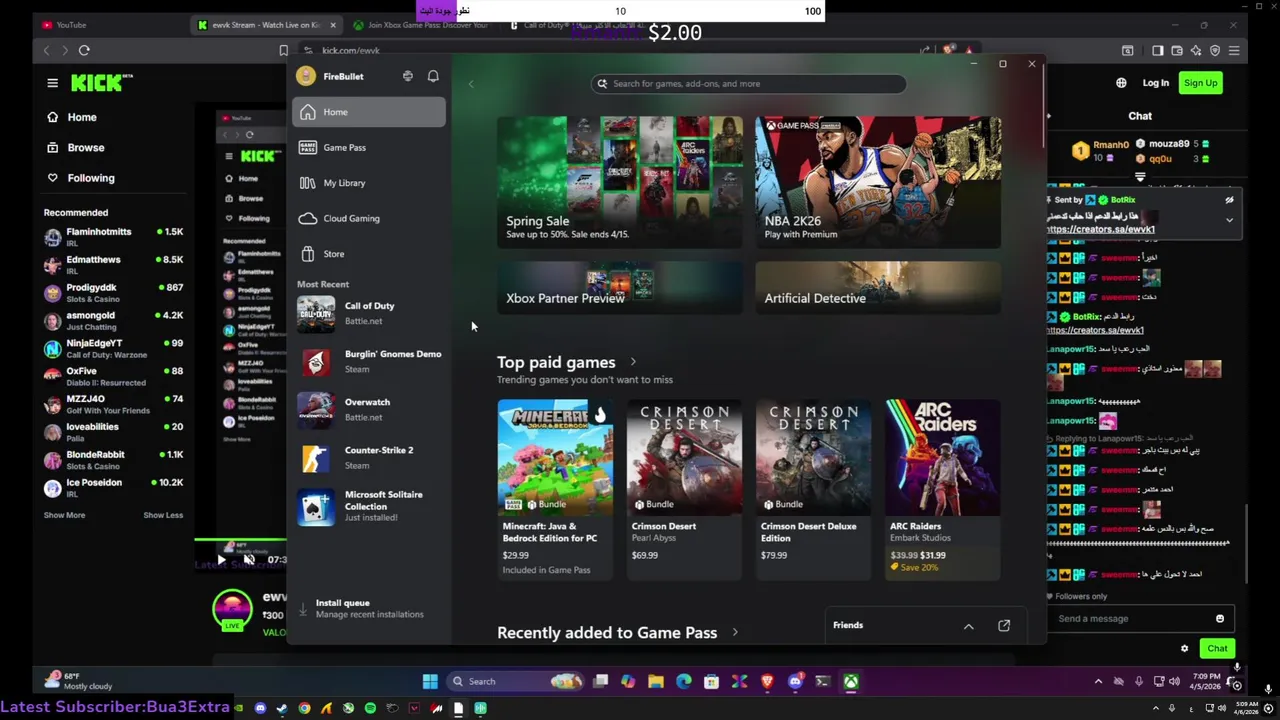Toggle browser sidebar panel icon
Screen dimensions: 1280x720
[1158, 51]
